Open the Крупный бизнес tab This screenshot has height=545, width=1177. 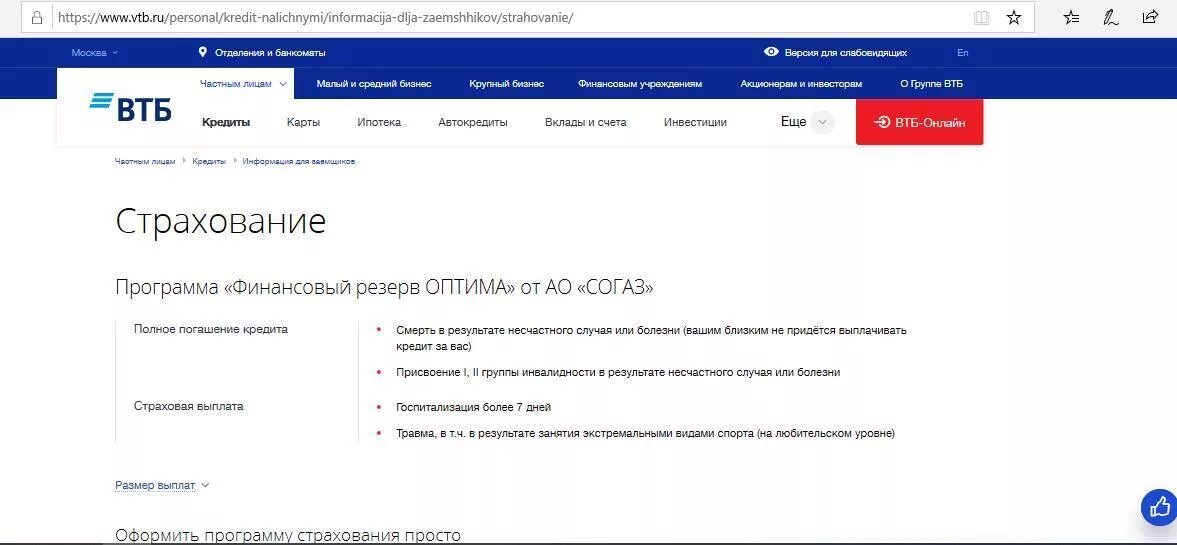click(x=507, y=84)
